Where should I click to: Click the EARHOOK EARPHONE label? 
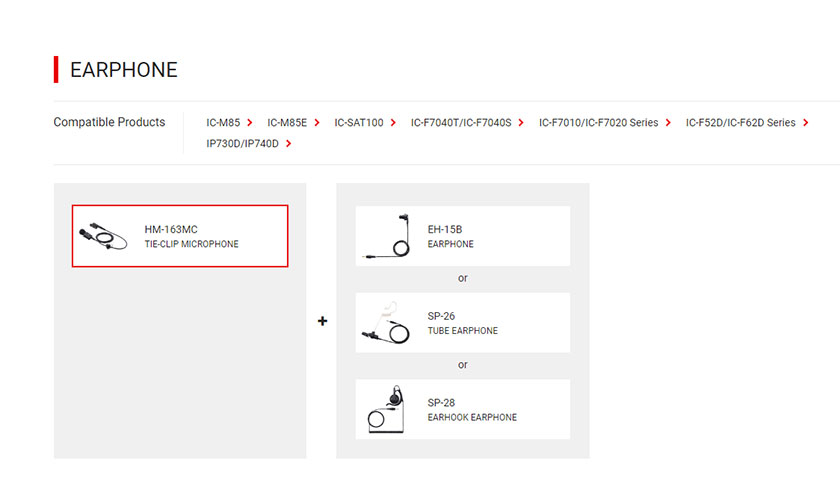pos(472,417)
